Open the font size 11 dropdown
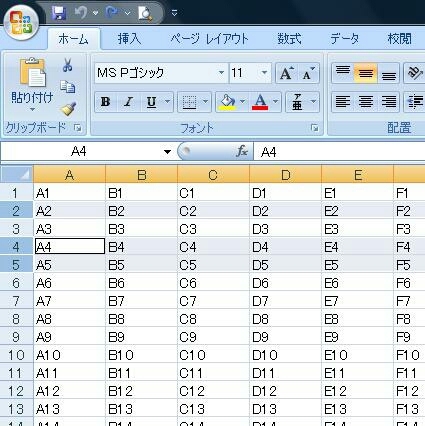This screenshot has height=426, width=425. pos(264,73)
